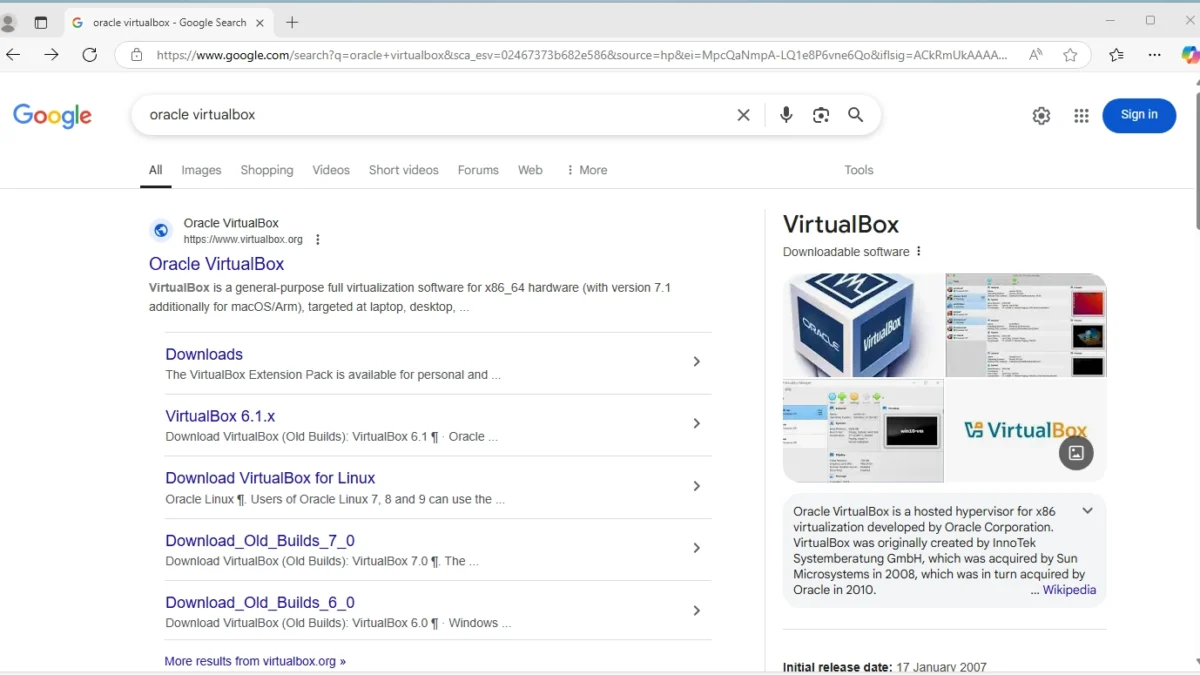Open more options beside Downloadable software
The height and width of the screenshot is (675, 1200).
coord(918,252)
